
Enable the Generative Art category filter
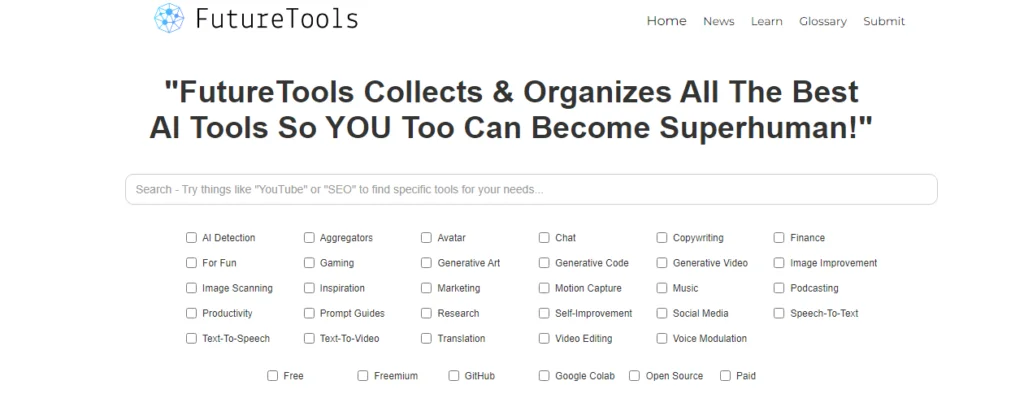tap(426, 263)
